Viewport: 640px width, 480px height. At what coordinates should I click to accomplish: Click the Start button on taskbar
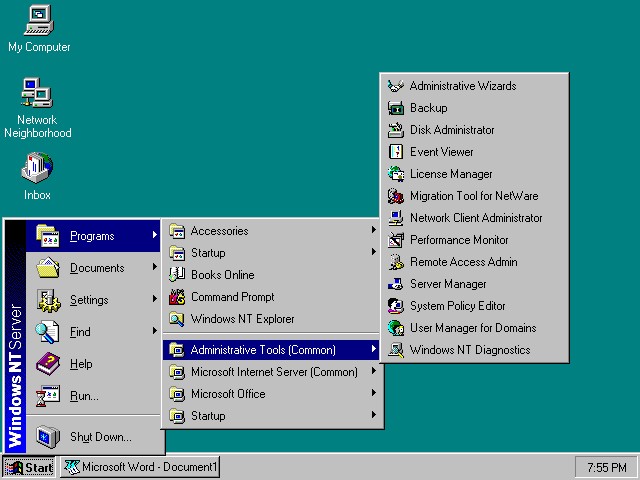click(x=29, y=467)
